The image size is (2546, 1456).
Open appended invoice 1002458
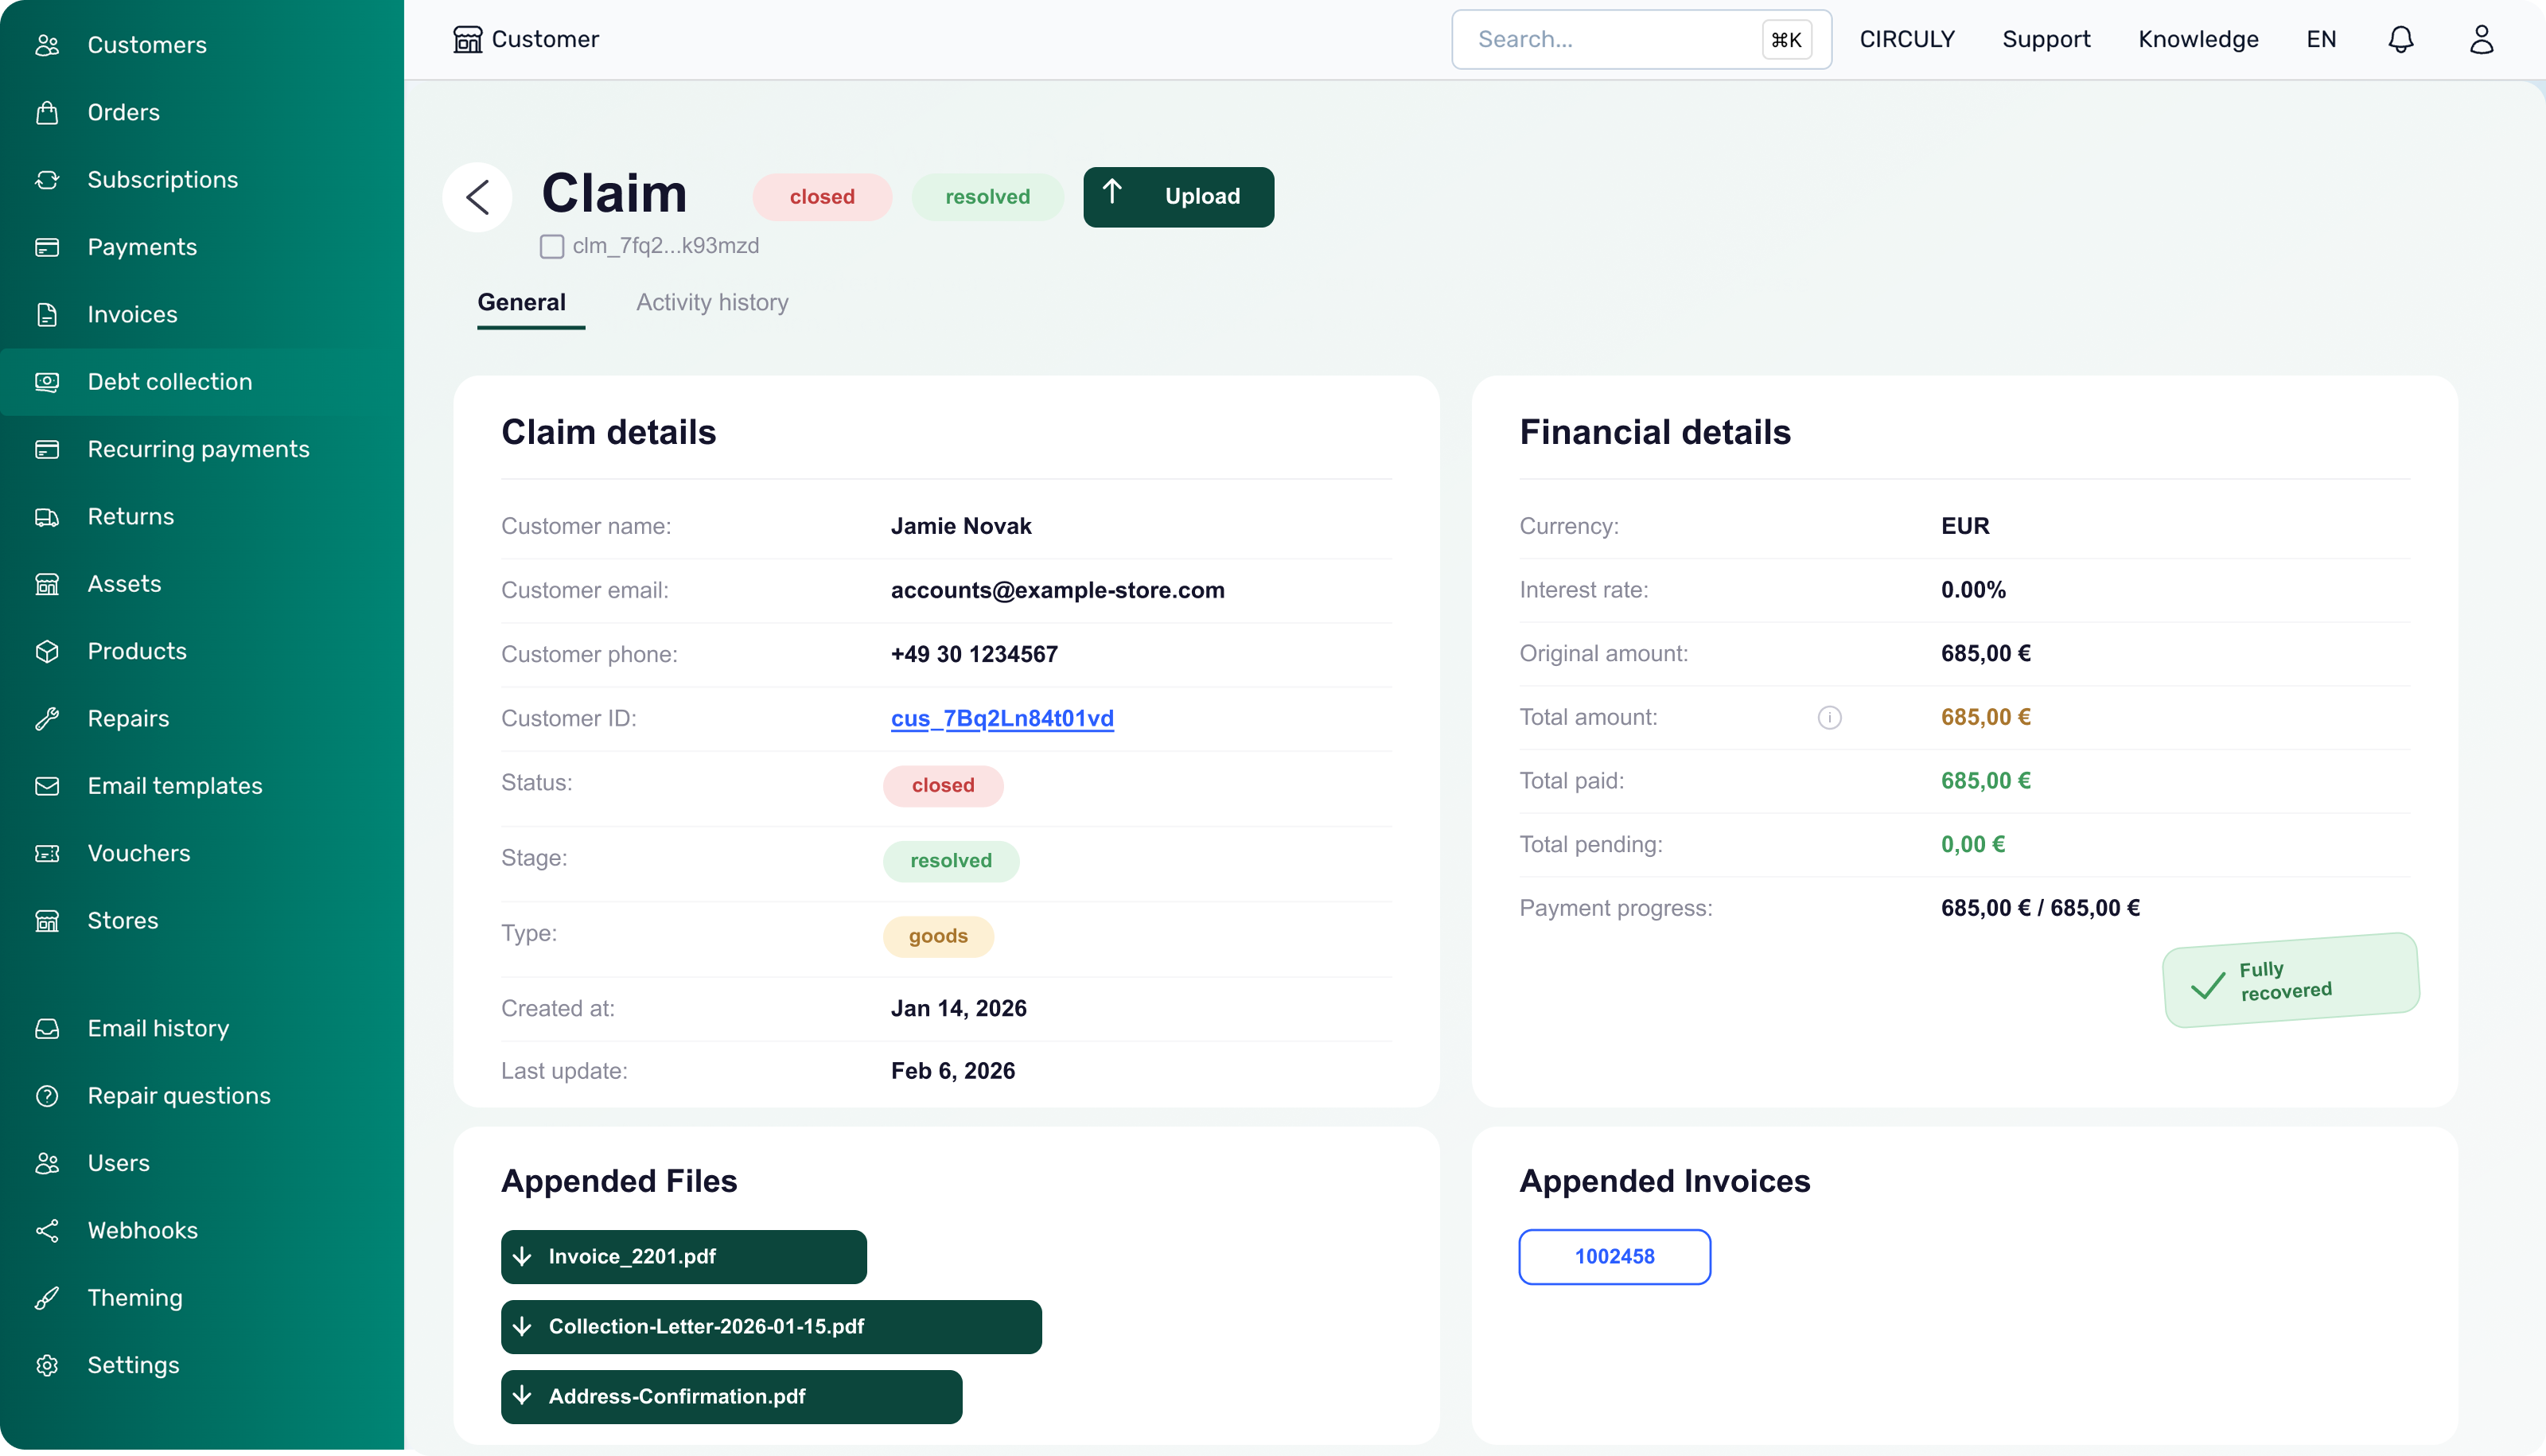point(1615,1257)
